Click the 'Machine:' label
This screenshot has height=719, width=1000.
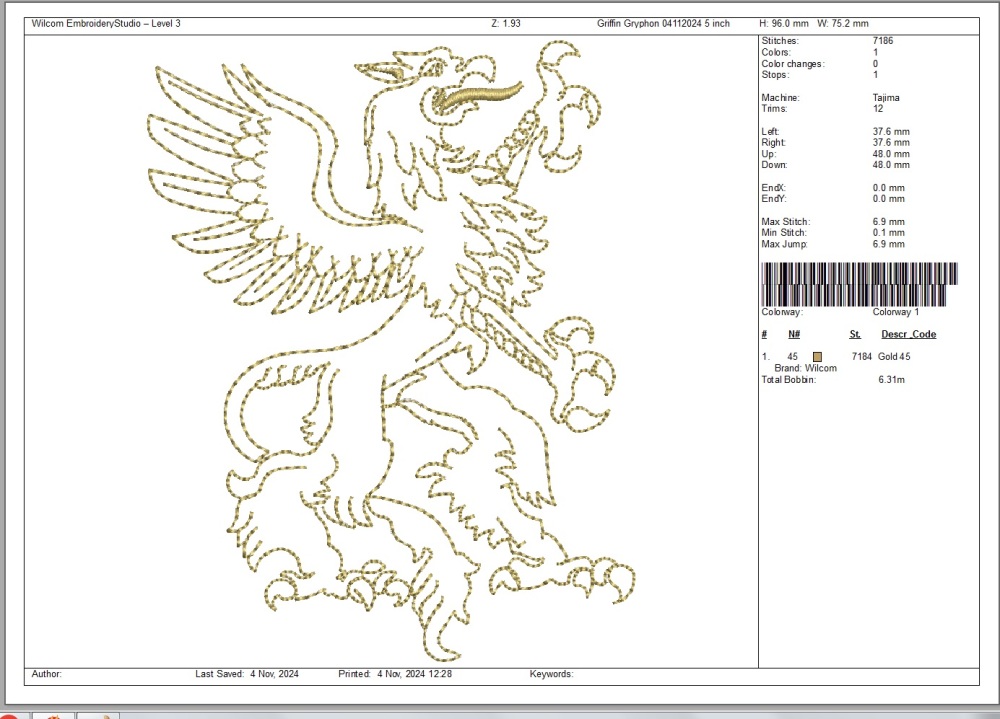781,98
